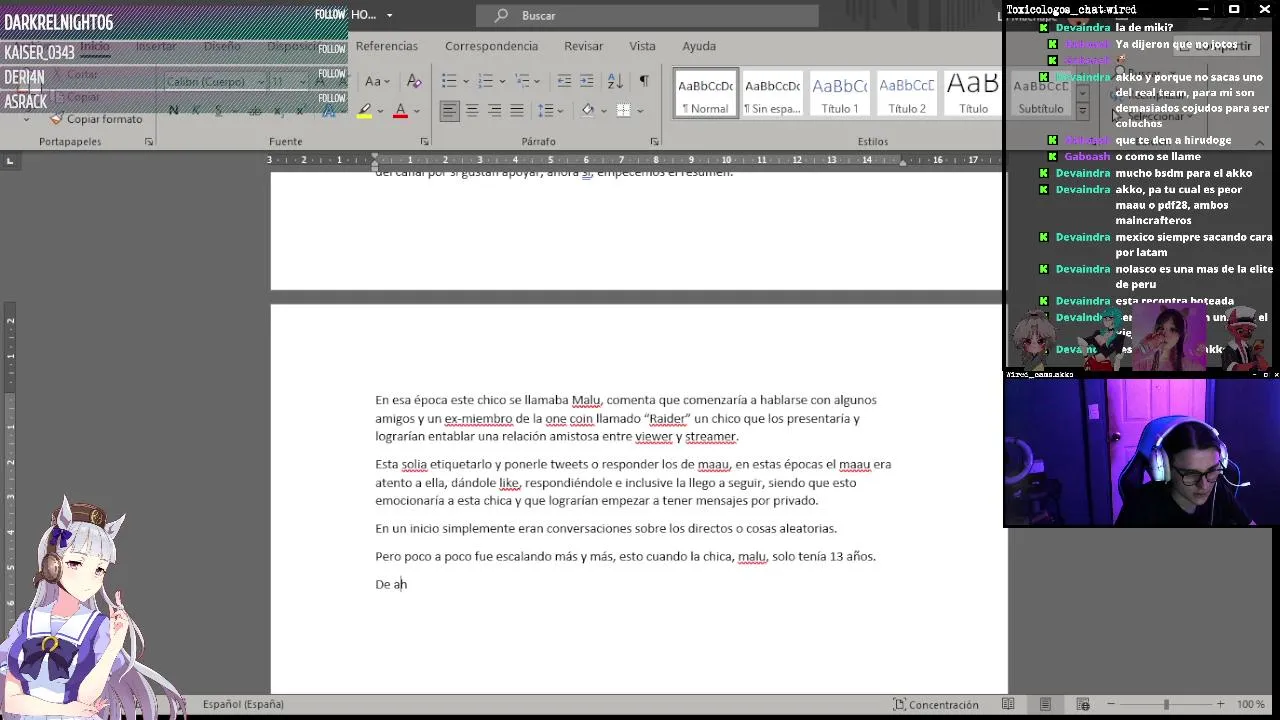Switch to read mode view
This screenshot has width=1280, height=720.
1009,704
